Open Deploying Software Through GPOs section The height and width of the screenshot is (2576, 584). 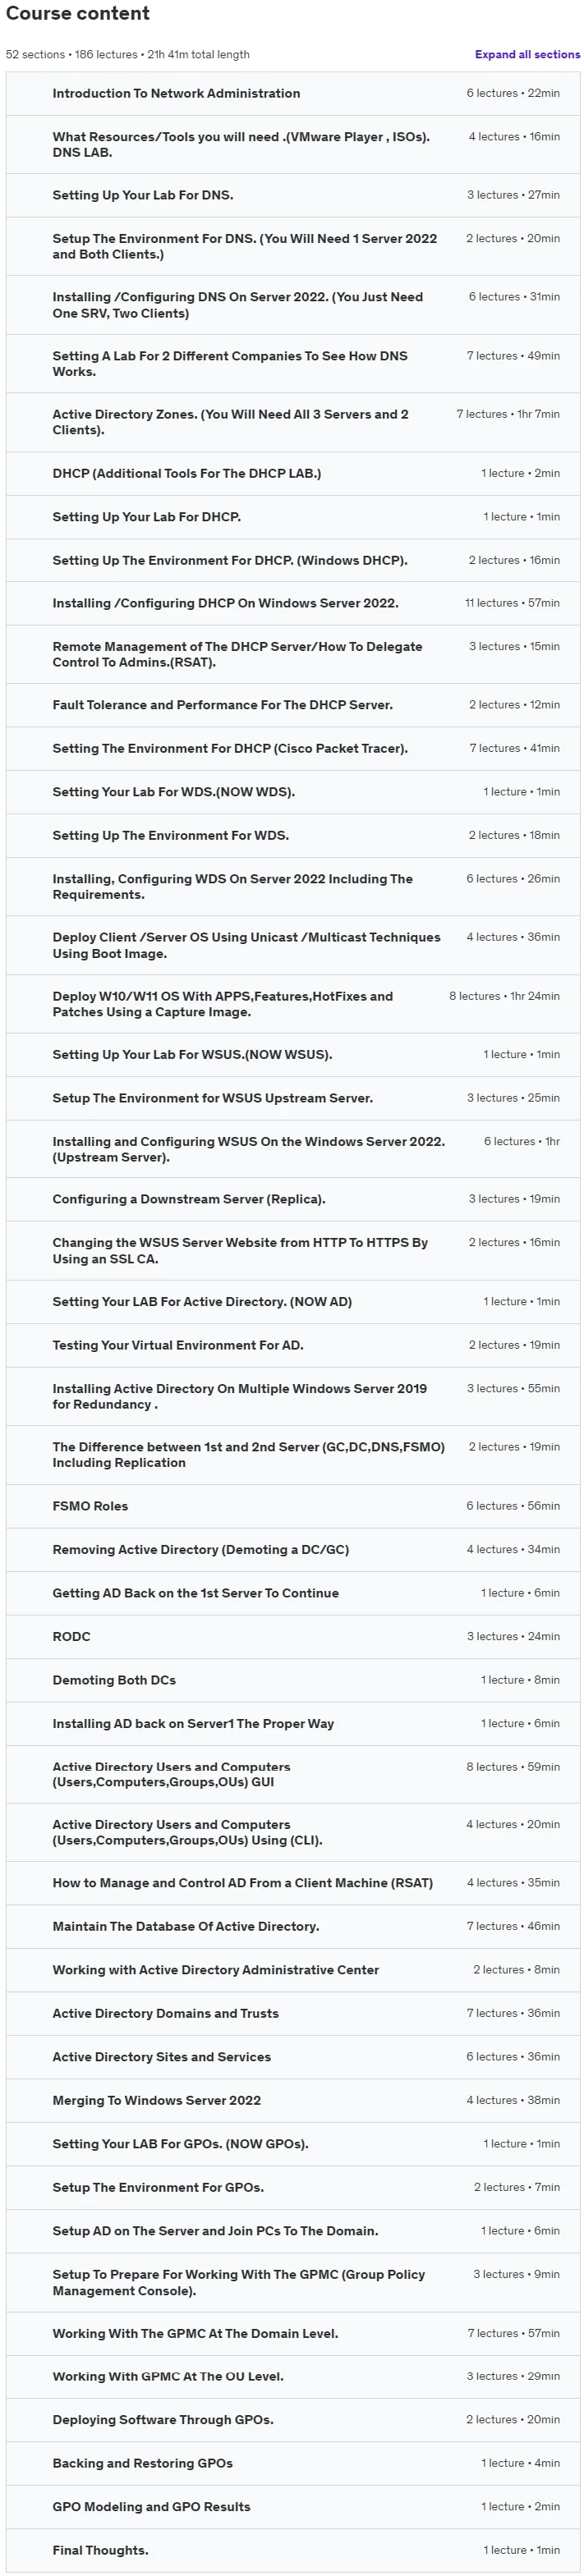[x=292, y=2420]
